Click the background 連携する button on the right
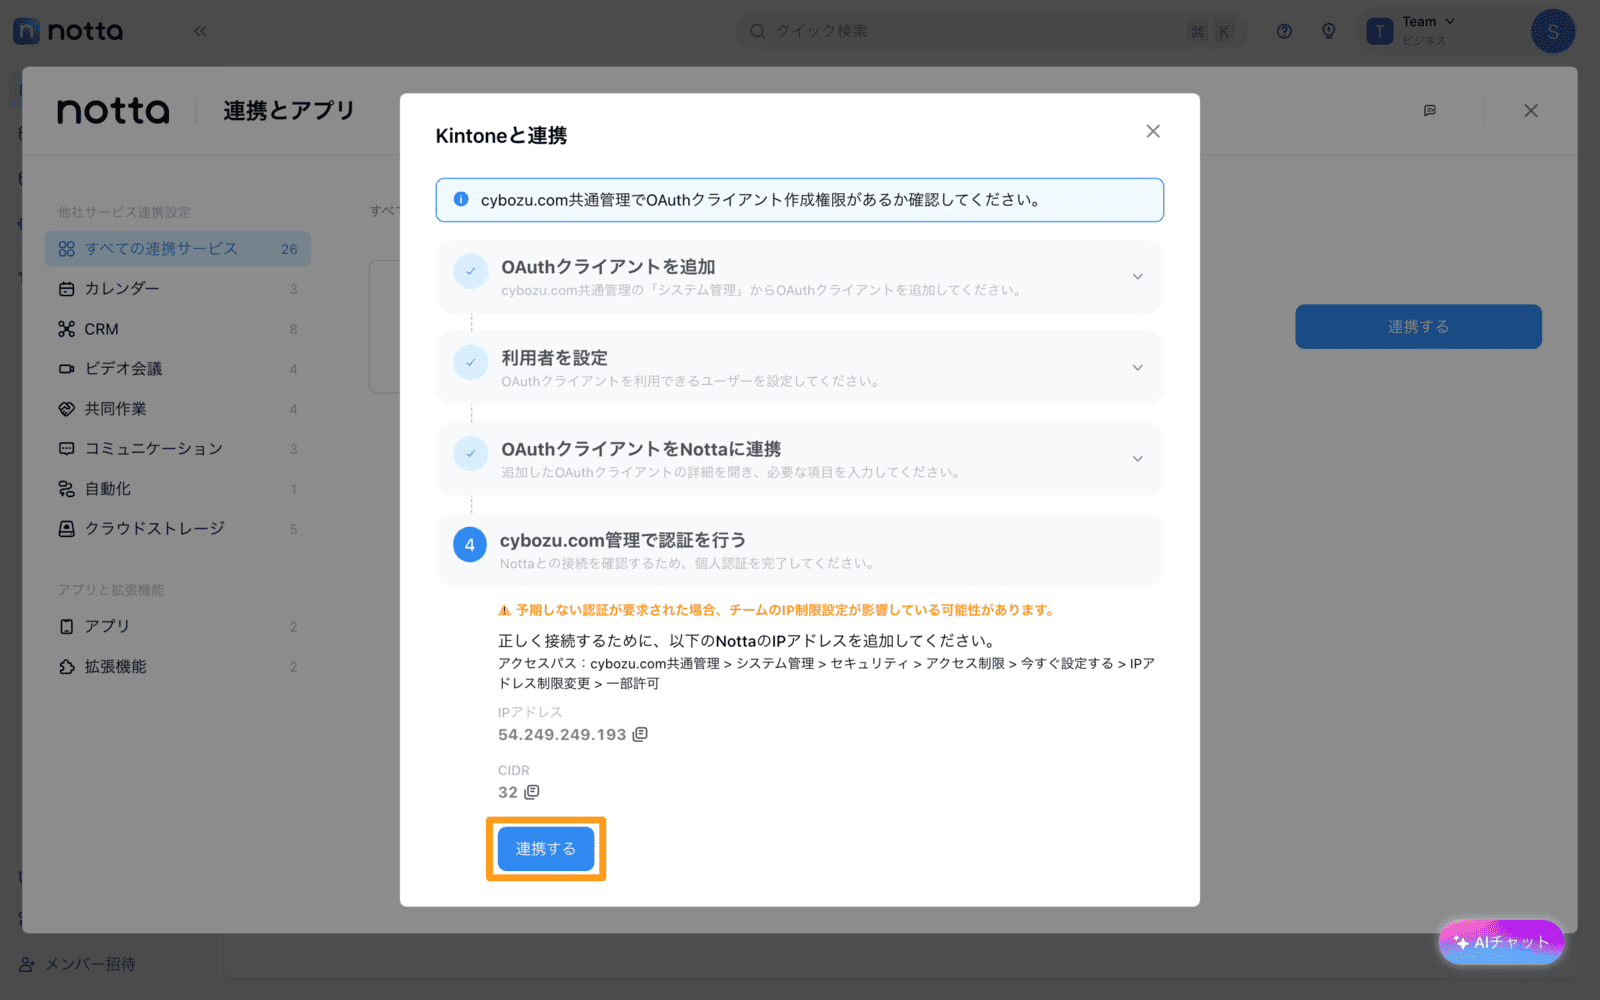 1418,327
